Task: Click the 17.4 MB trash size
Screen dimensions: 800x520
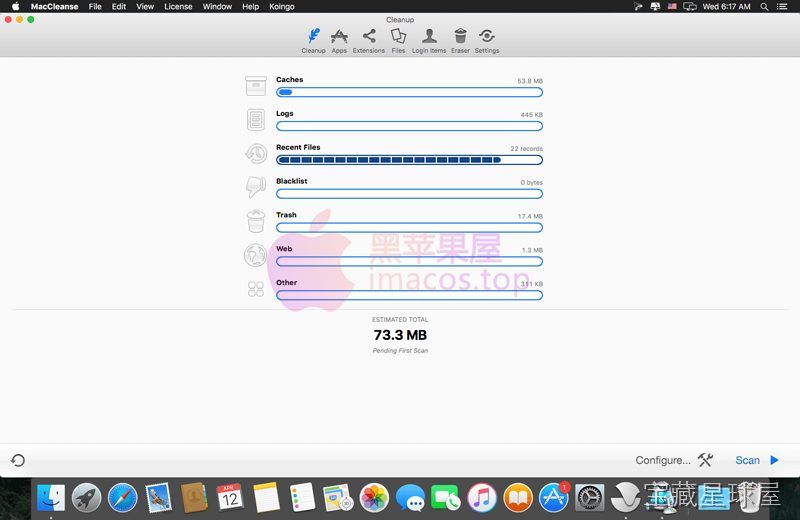Action: pos(530,216)
